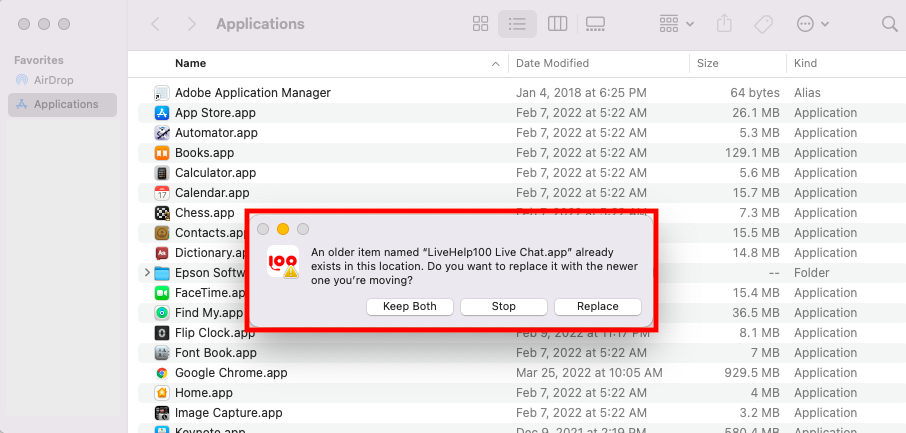Click the Contacts app icon
The width and height of the screenshot is (906, 433).
[x=162, y=232]
